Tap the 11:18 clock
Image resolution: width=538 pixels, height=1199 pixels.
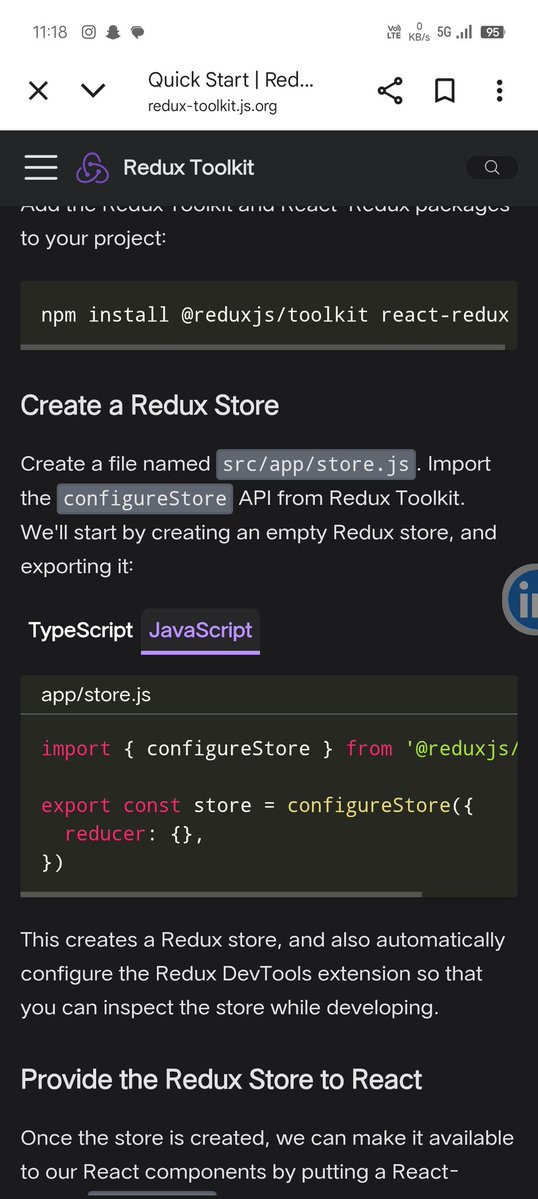[50, 32]
